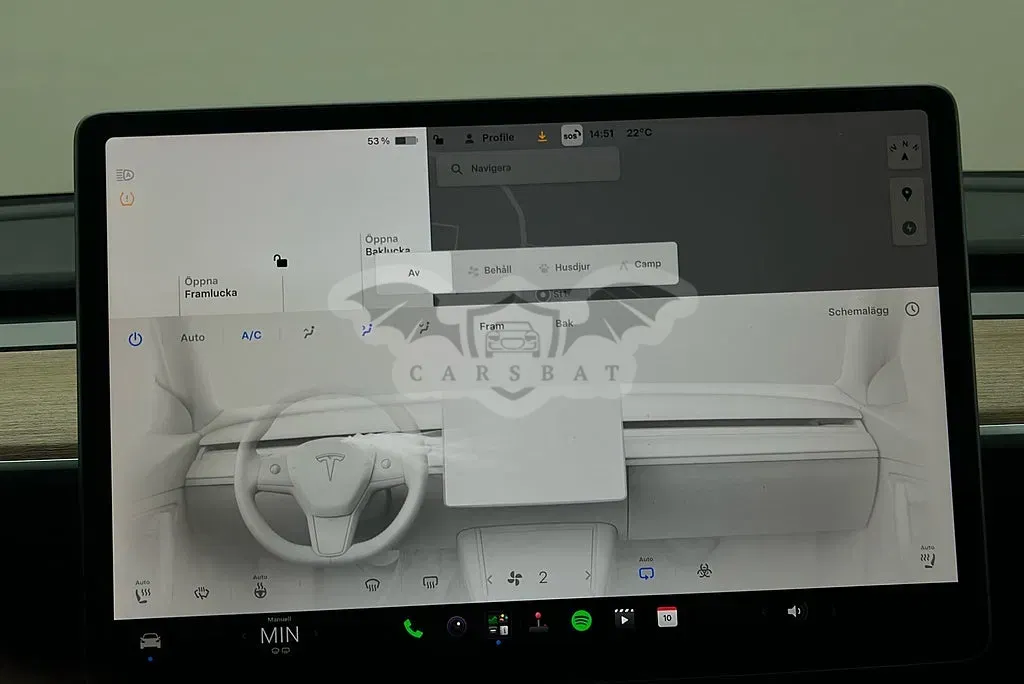
Task: Open the Profile menu
Action: [x=489, y=138]
